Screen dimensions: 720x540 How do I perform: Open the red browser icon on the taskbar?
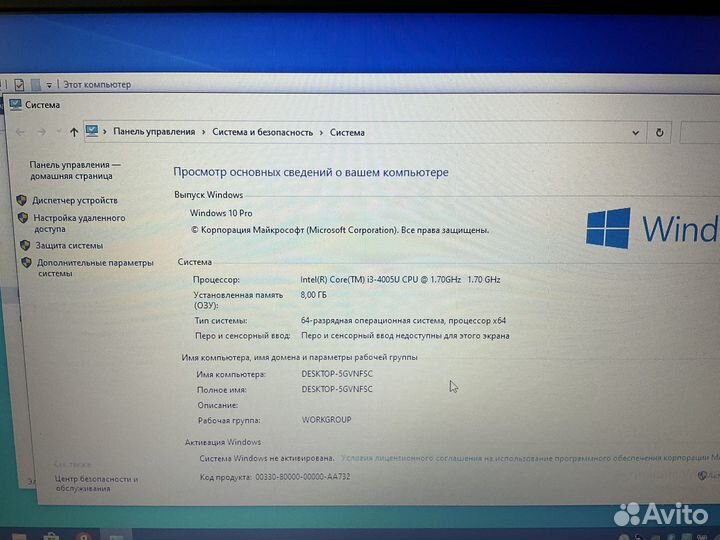point(83,536)
